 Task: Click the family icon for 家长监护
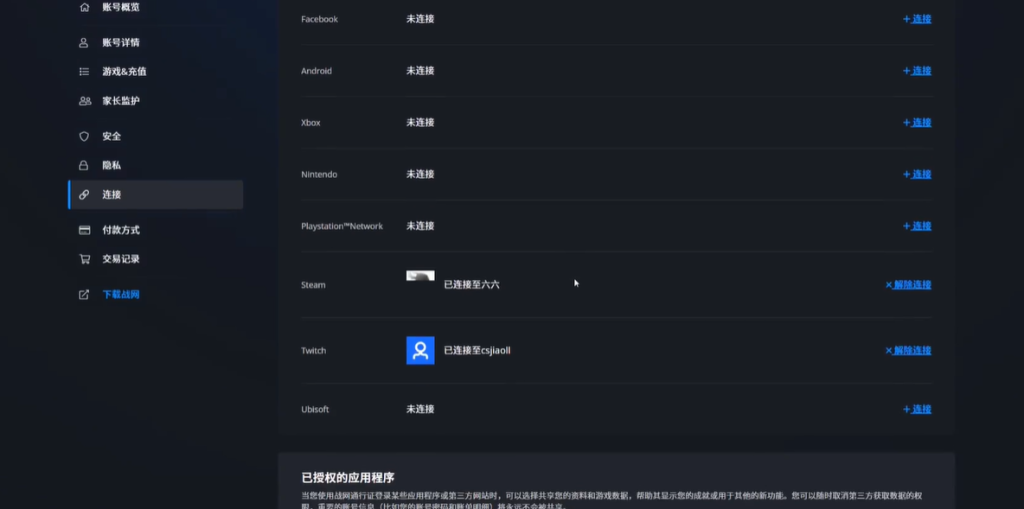pyautogui.click(x=84, y=101)
